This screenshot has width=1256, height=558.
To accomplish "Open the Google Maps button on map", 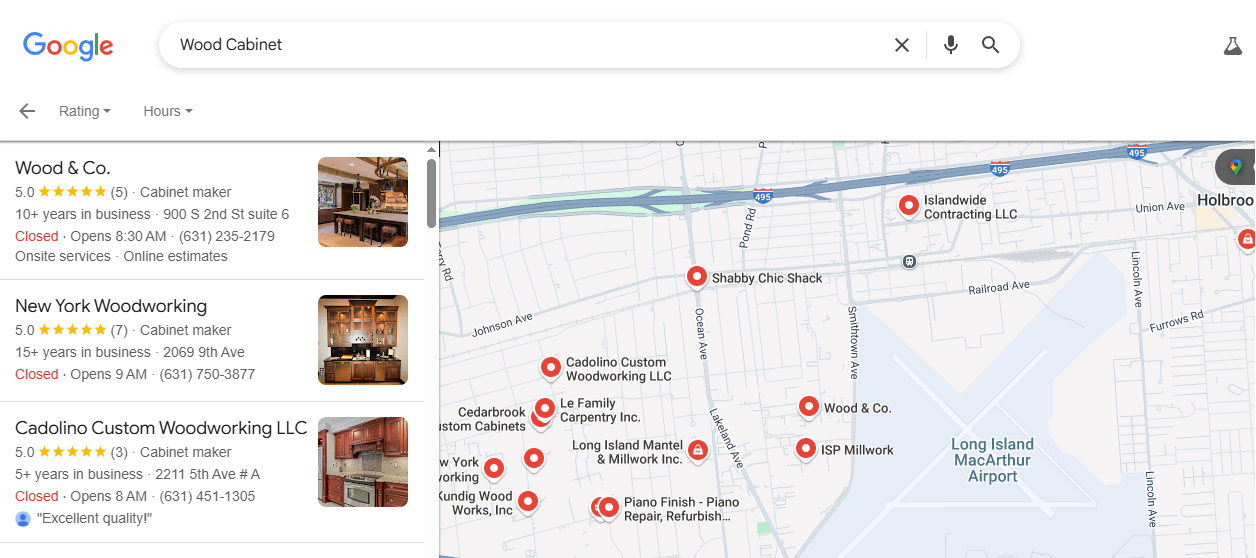I will 1236,167.
